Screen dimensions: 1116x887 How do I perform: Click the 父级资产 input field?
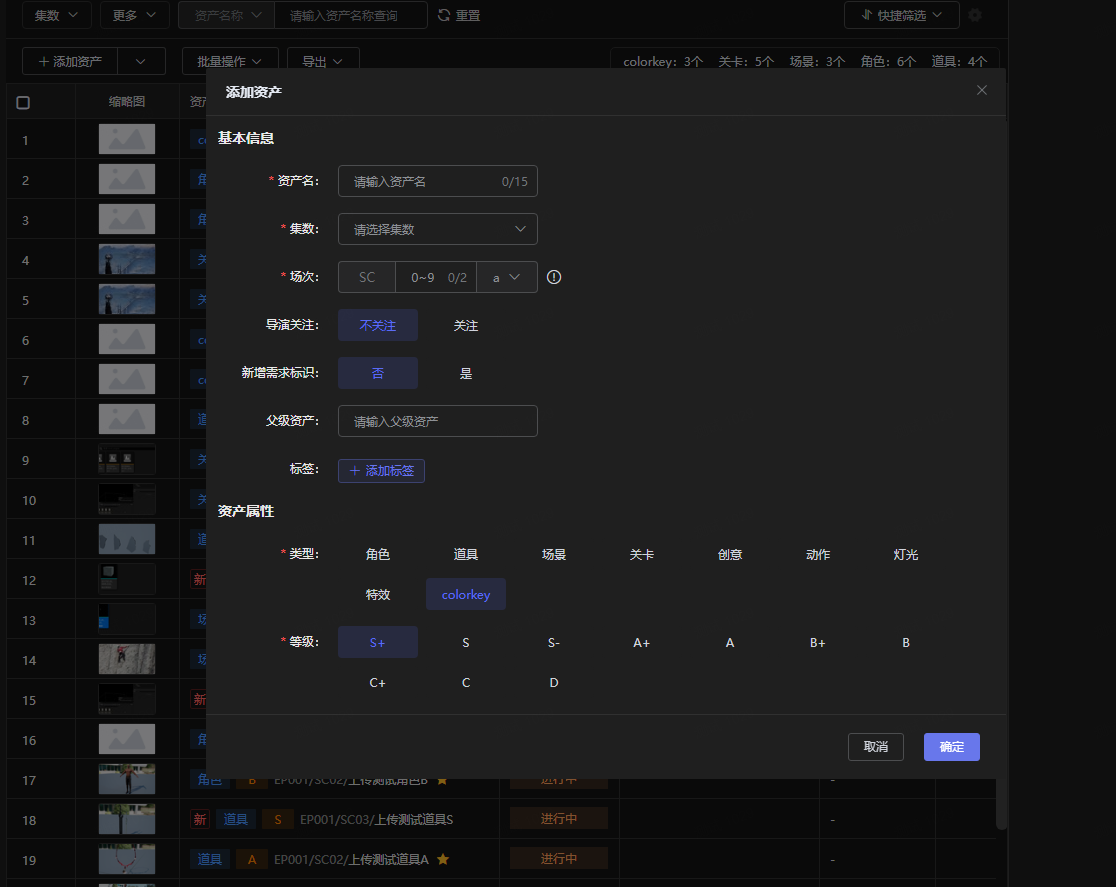tap(438, 421)
